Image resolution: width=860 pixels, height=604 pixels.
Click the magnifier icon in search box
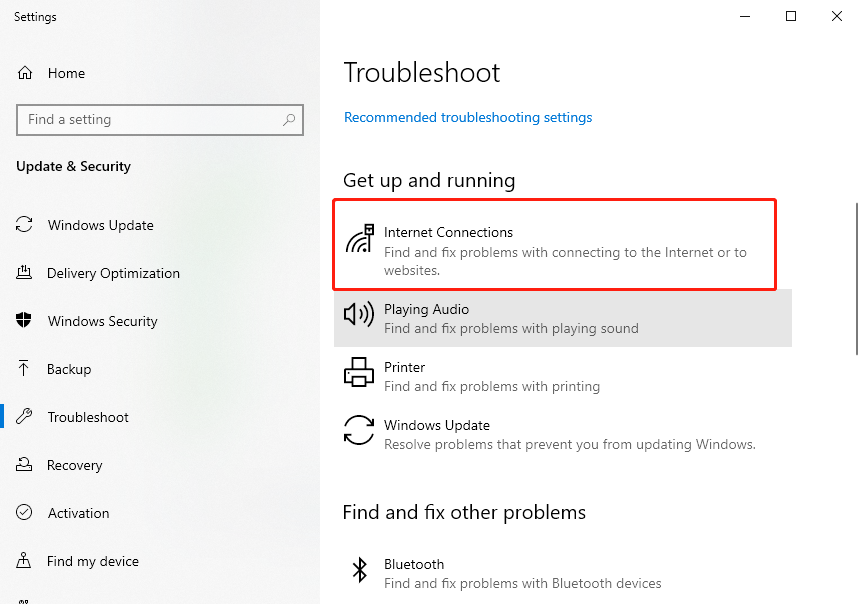point(289,120)
